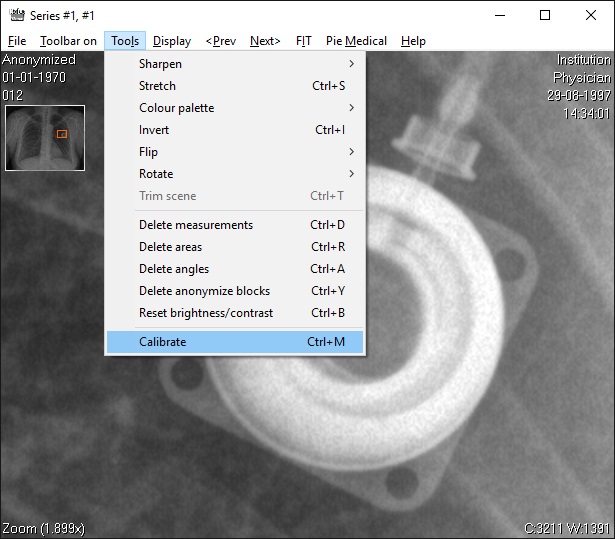Open the Pie Medical menu
615x539 pixels.
point(356,41)
